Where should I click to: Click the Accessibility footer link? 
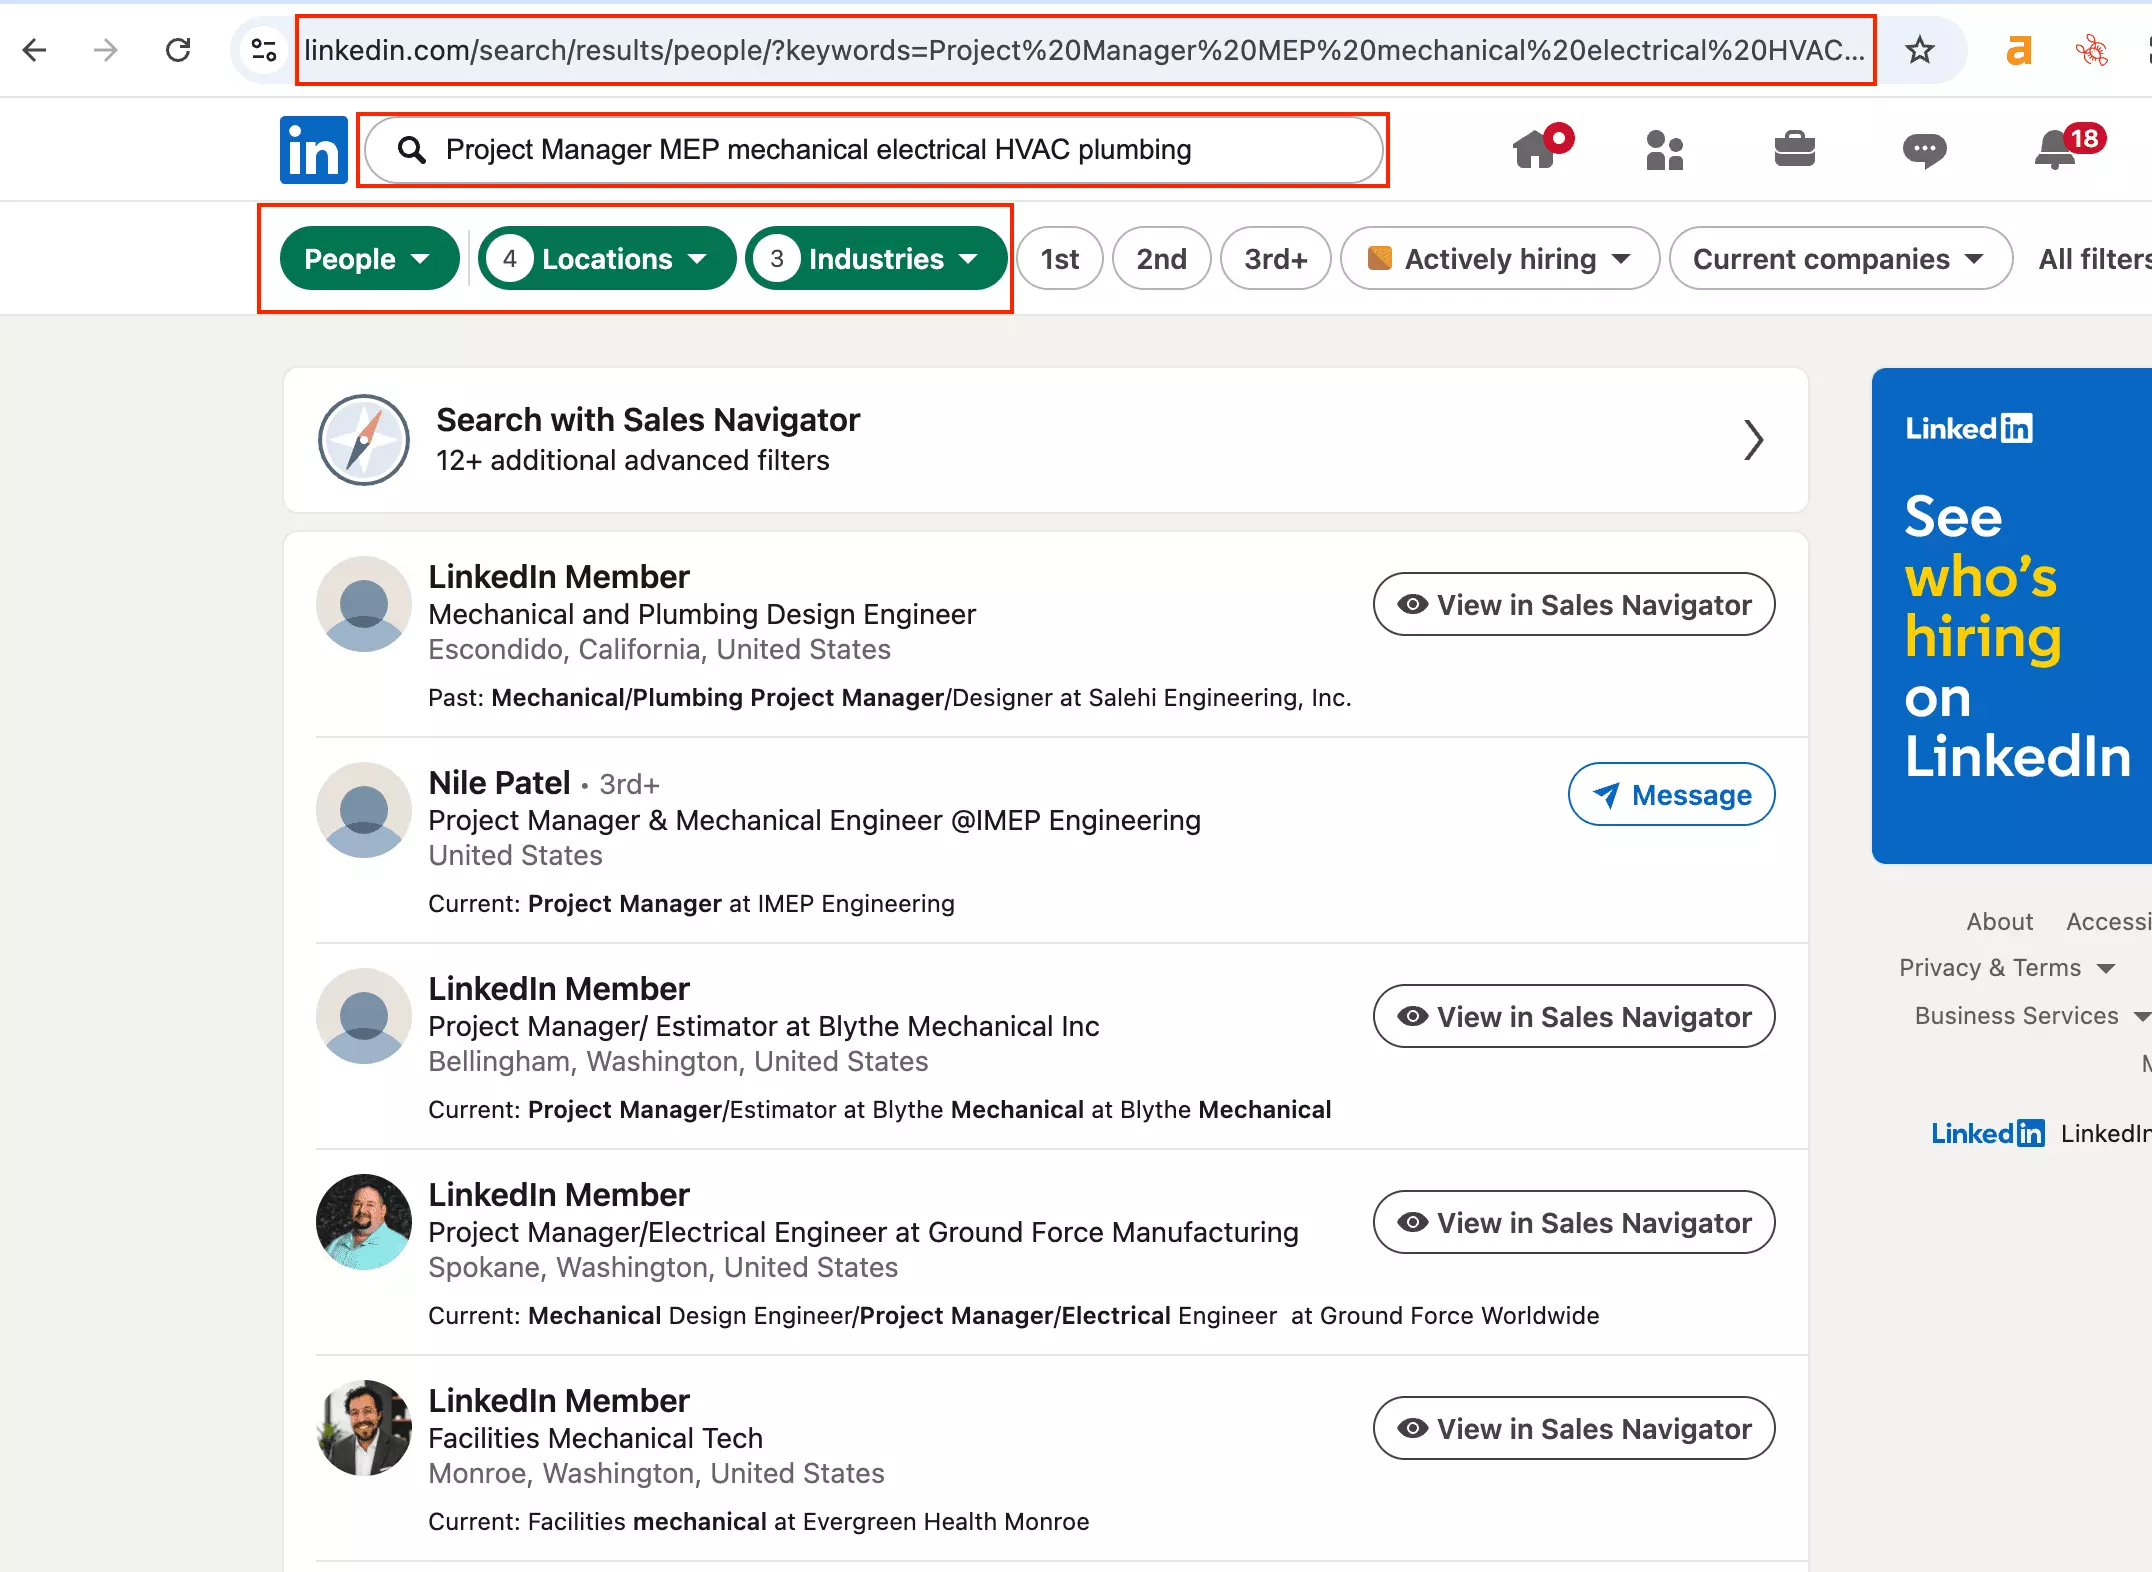(2109, 921)
